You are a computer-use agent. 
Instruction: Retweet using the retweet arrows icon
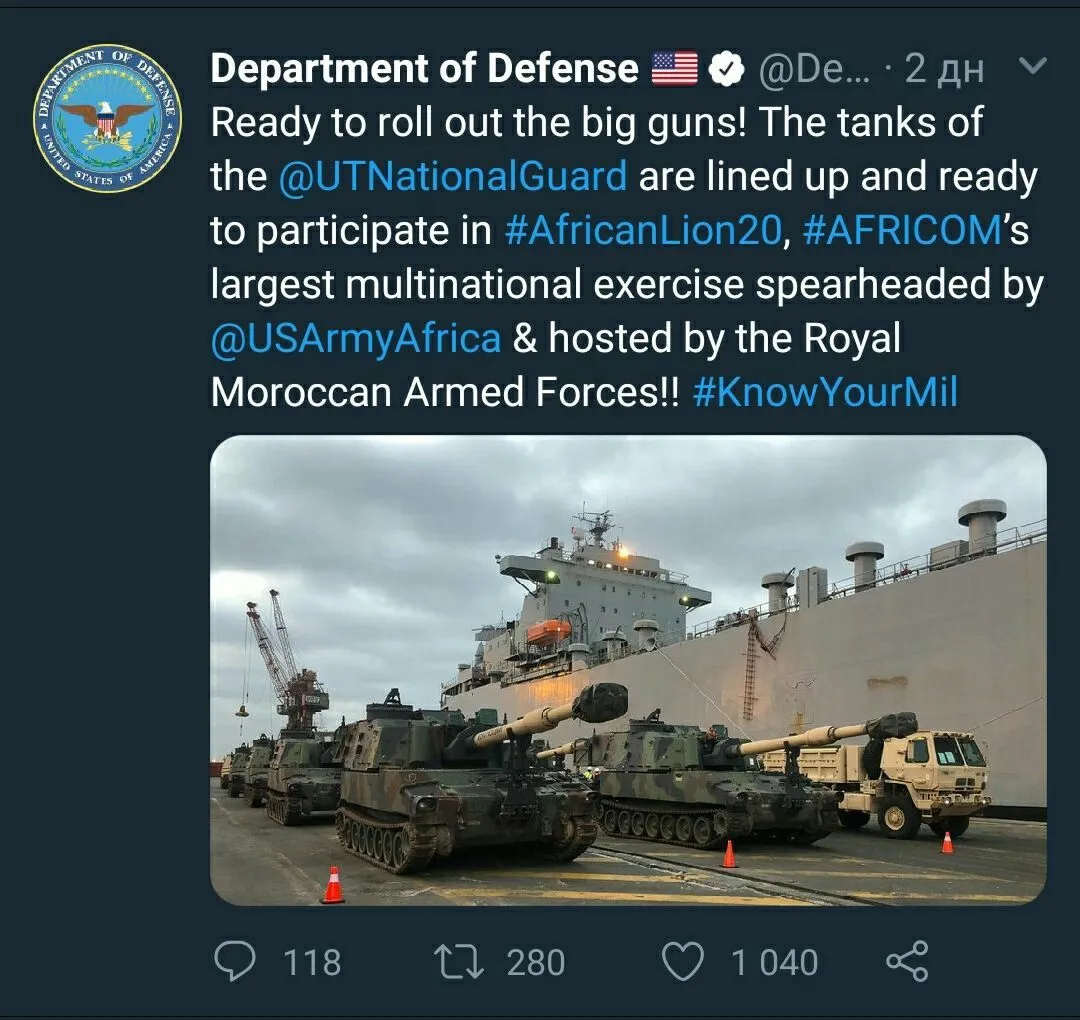pyautogui.click(x=459, y=962)
